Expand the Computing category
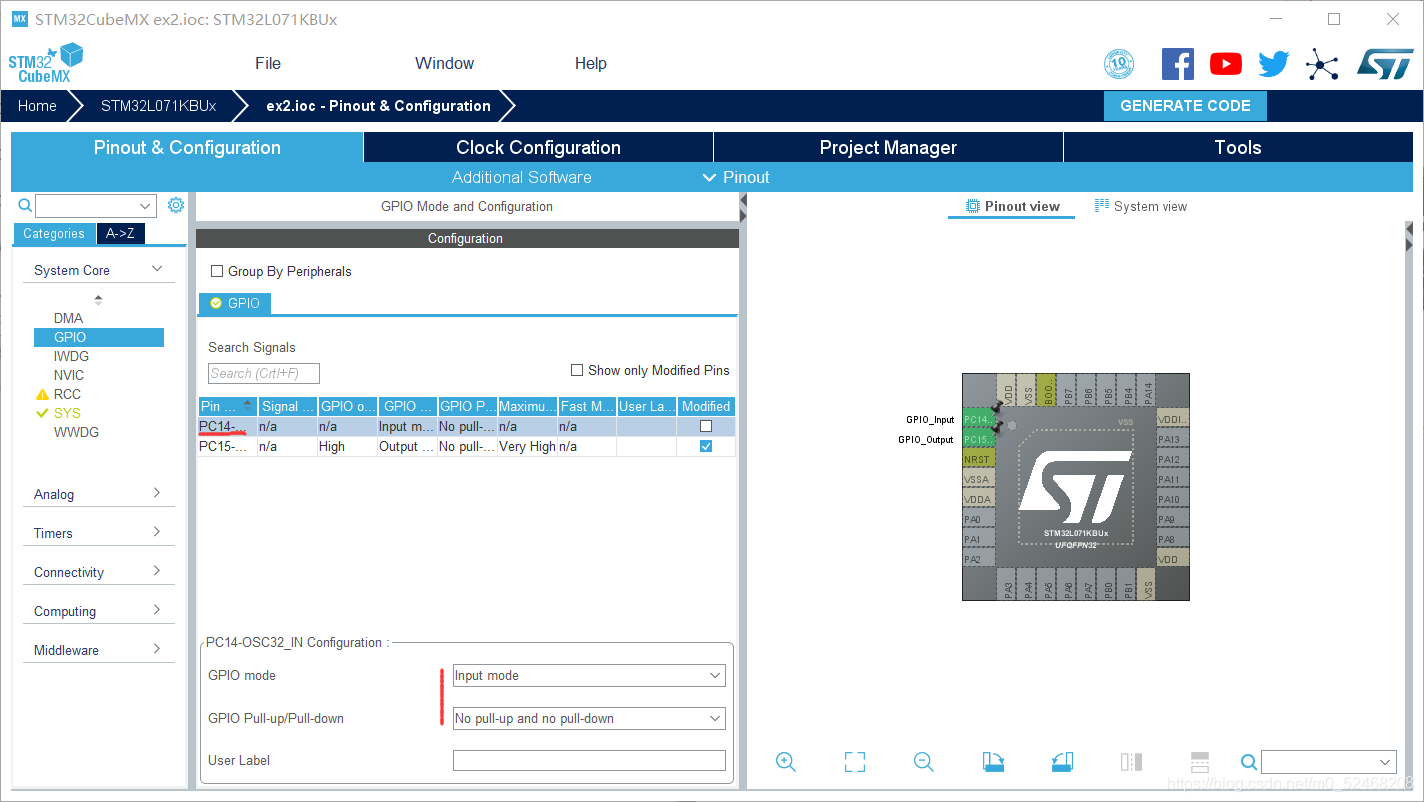The image size is (1424, 802). tap(157, 610)
